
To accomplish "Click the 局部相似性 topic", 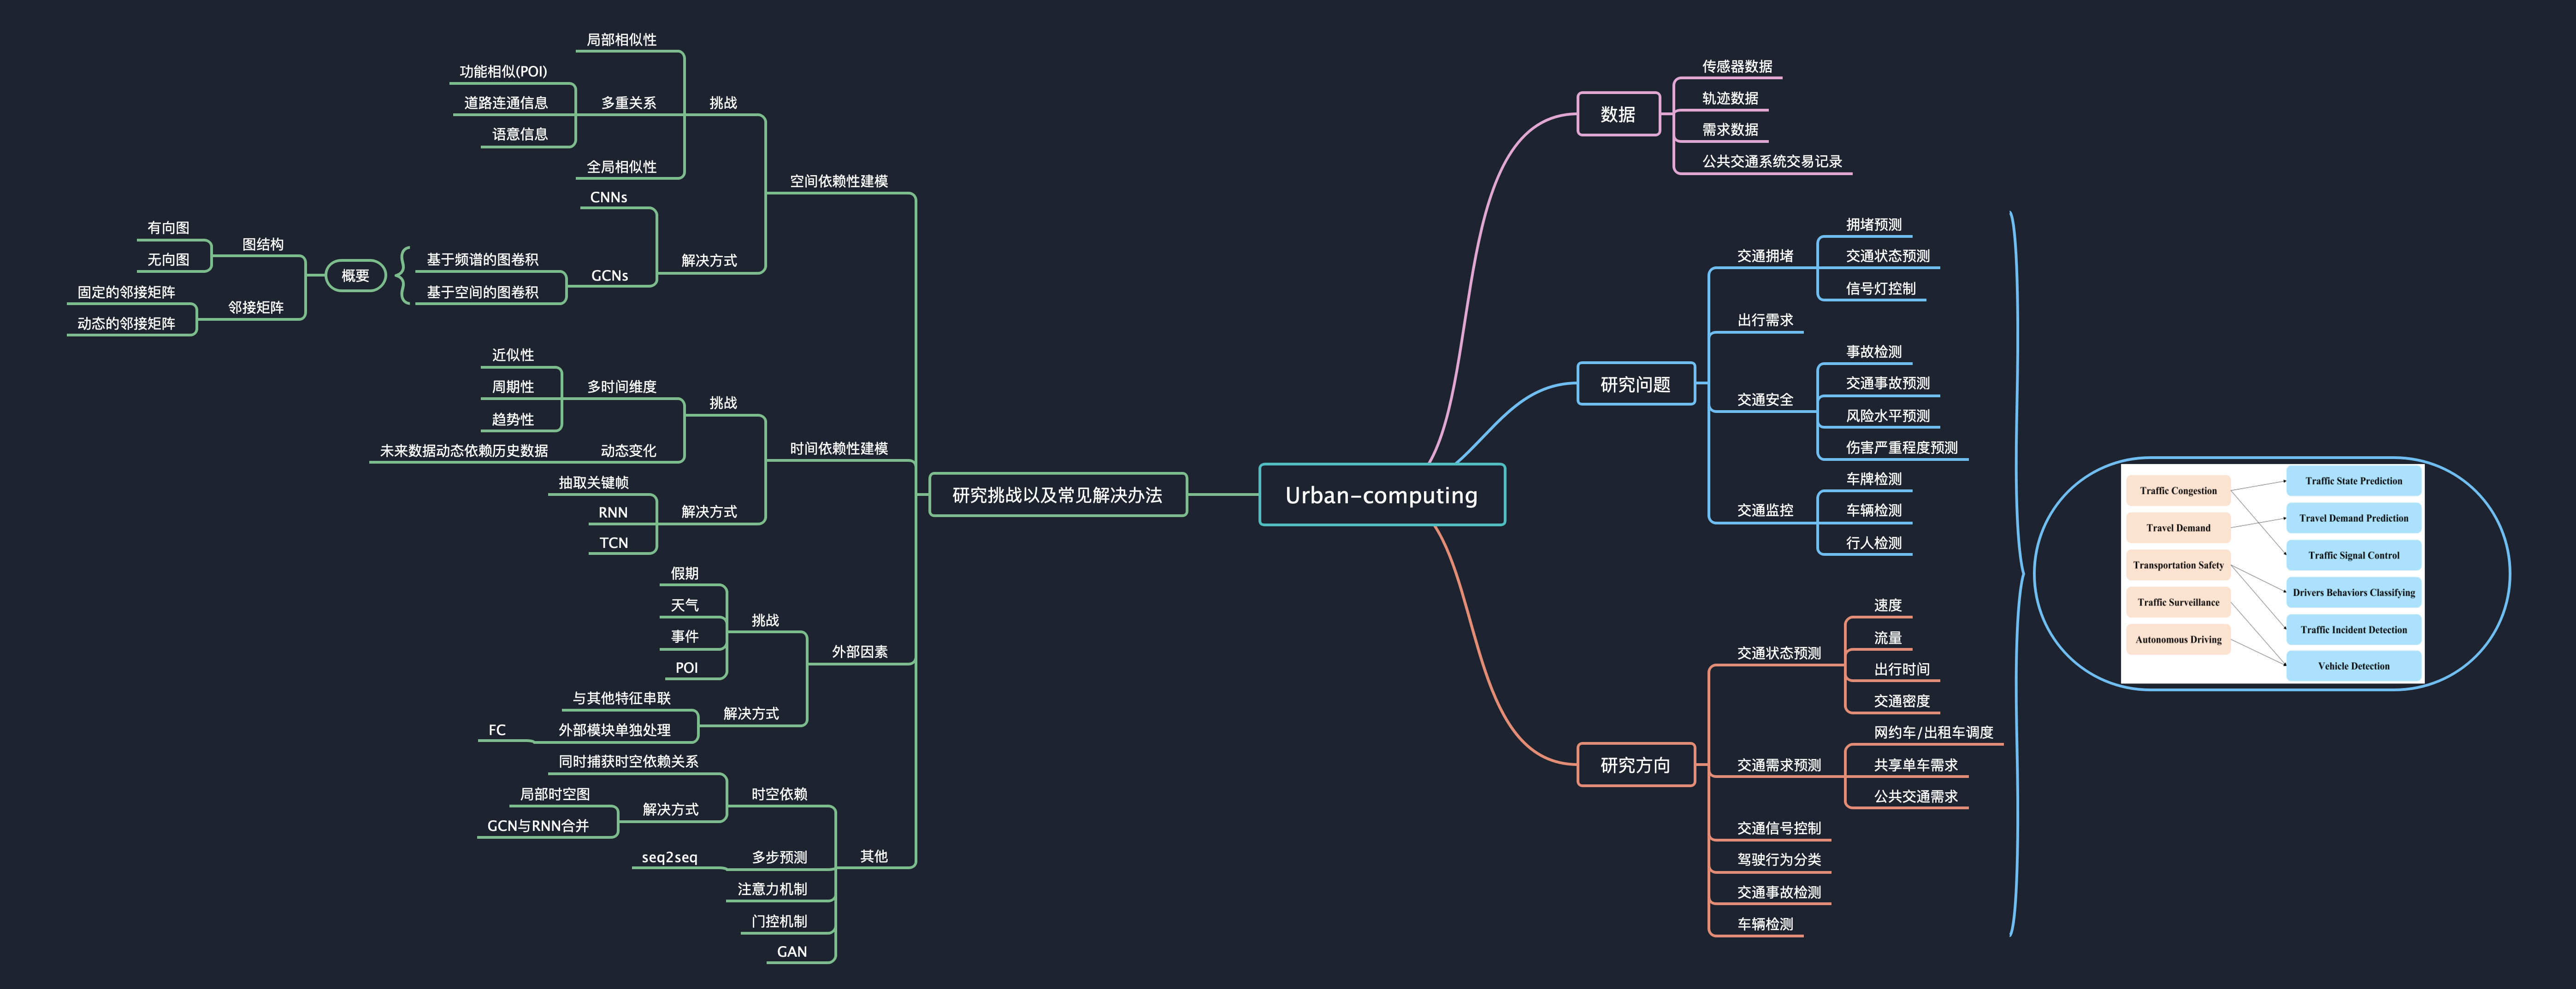I will coord(622,39).
